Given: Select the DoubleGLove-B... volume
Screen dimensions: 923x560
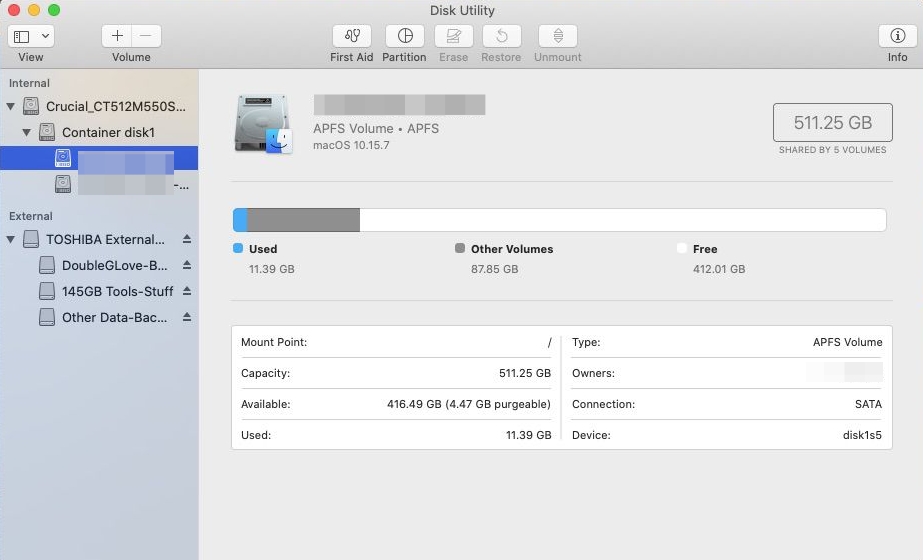Looking at the screenshot, I should [99, 266].
